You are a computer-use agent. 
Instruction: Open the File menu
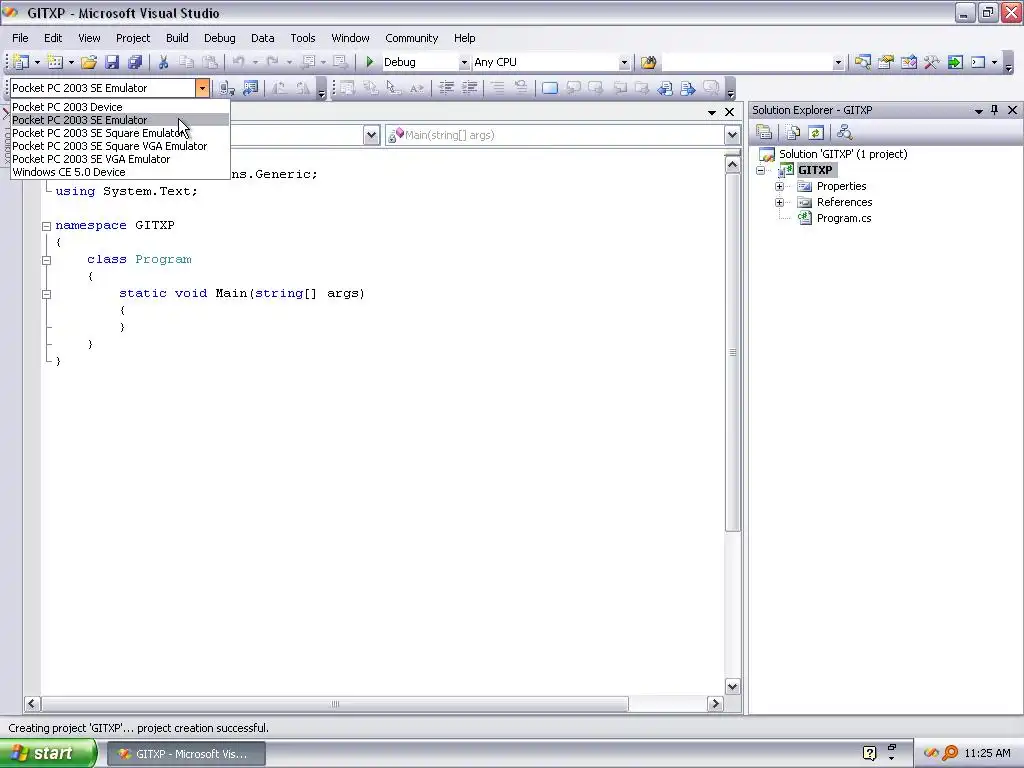[x=20, y=38]
